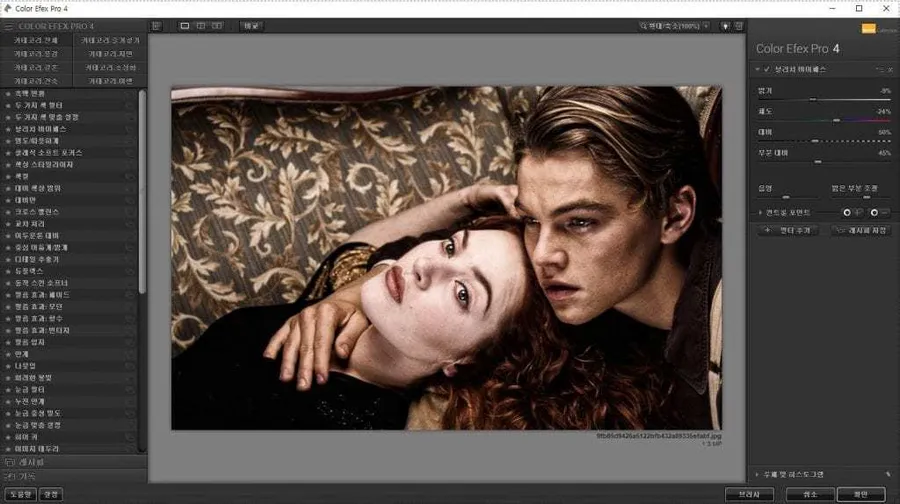Screen dimensions: 900x504
Task: Click the filter list vertical scrollbar
Action: 142,192
